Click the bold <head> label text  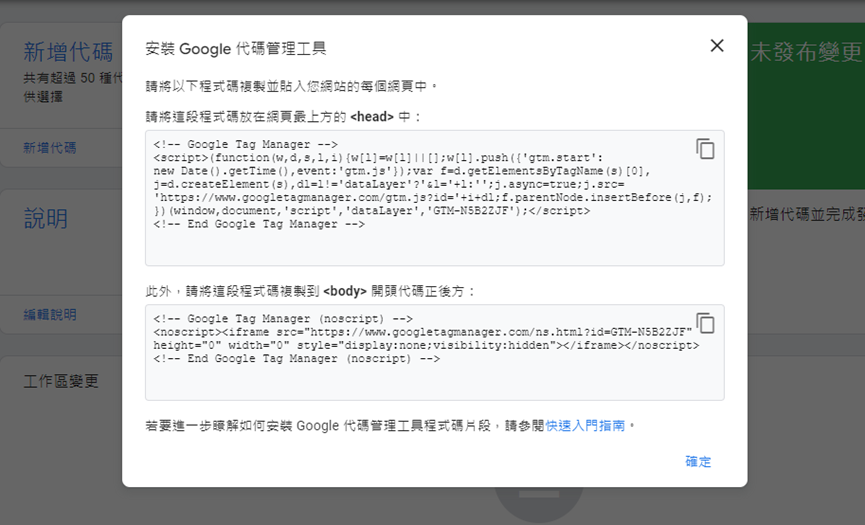tap(371, 117)
